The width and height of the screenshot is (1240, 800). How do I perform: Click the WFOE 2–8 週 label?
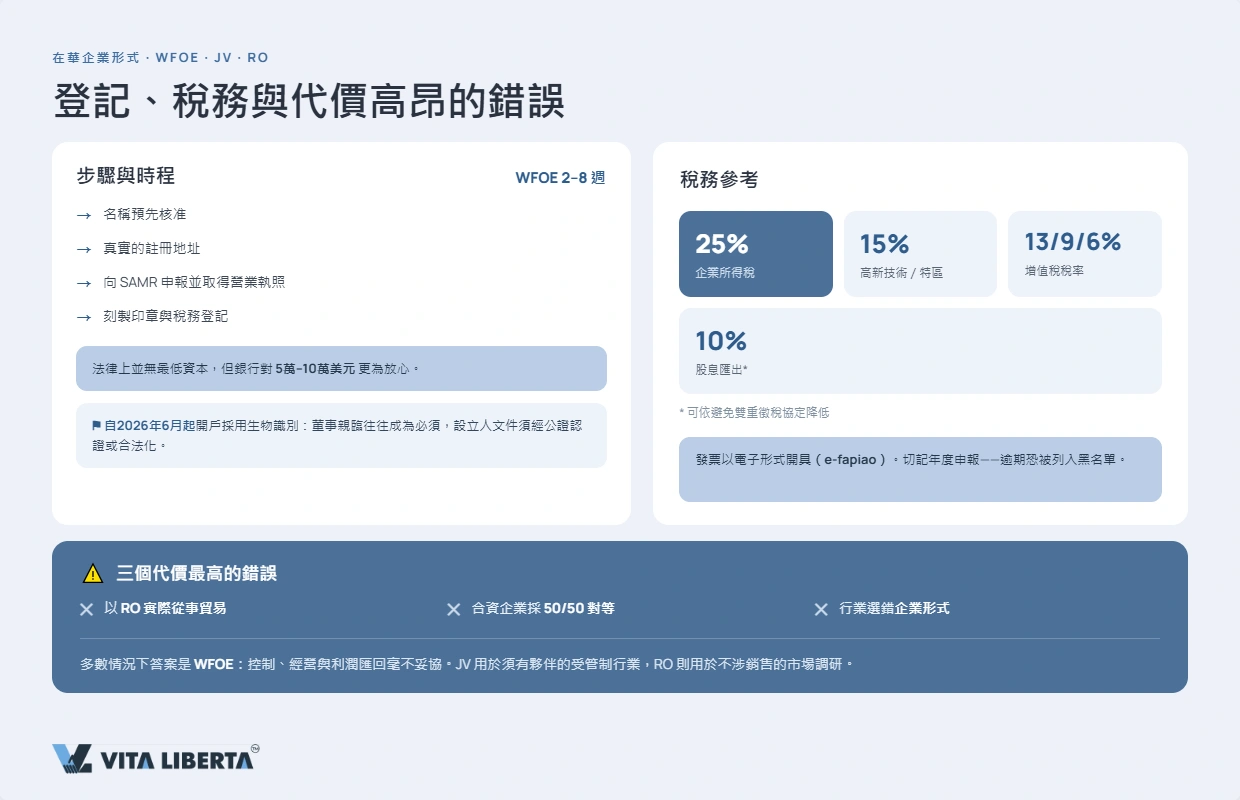[x=560, y=178]
